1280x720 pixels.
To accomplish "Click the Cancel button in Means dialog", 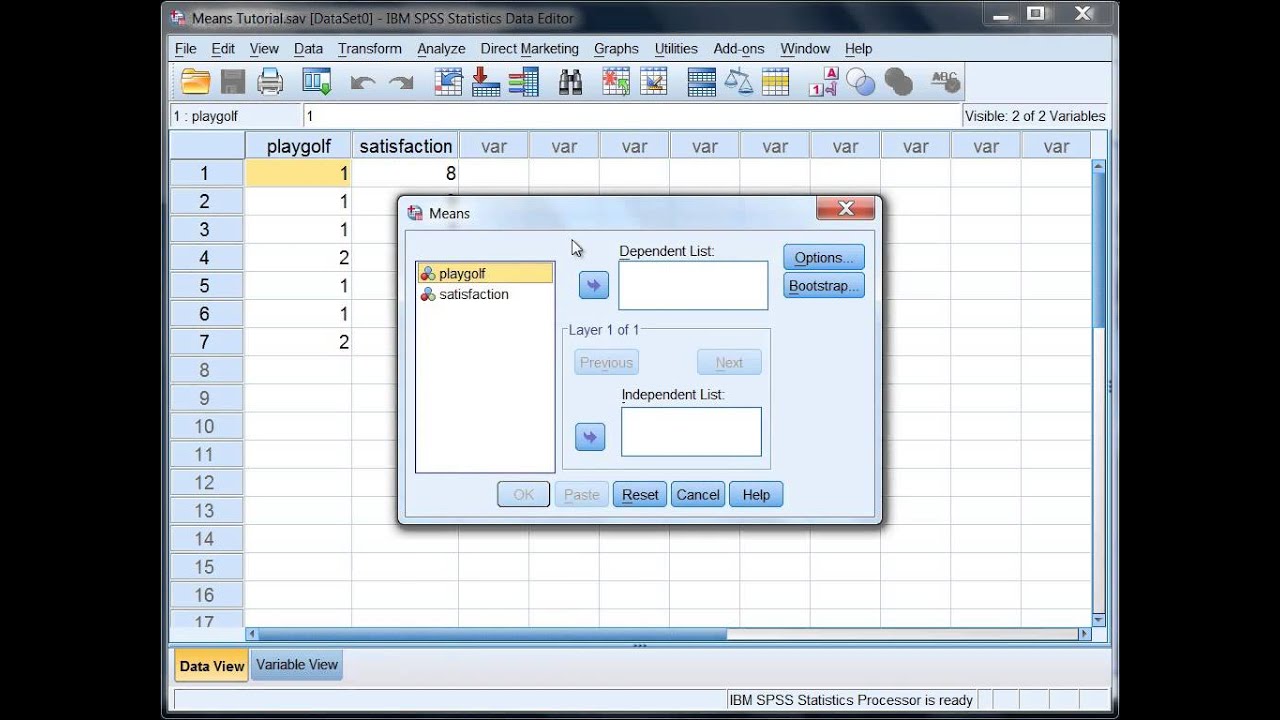I will 698,494.
